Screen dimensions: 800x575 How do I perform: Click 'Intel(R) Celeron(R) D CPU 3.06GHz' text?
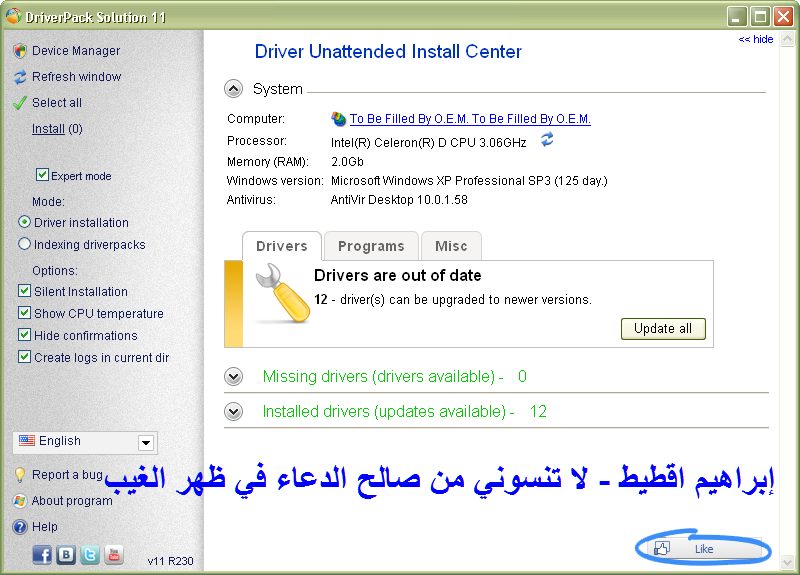click(x=429, y=142)
